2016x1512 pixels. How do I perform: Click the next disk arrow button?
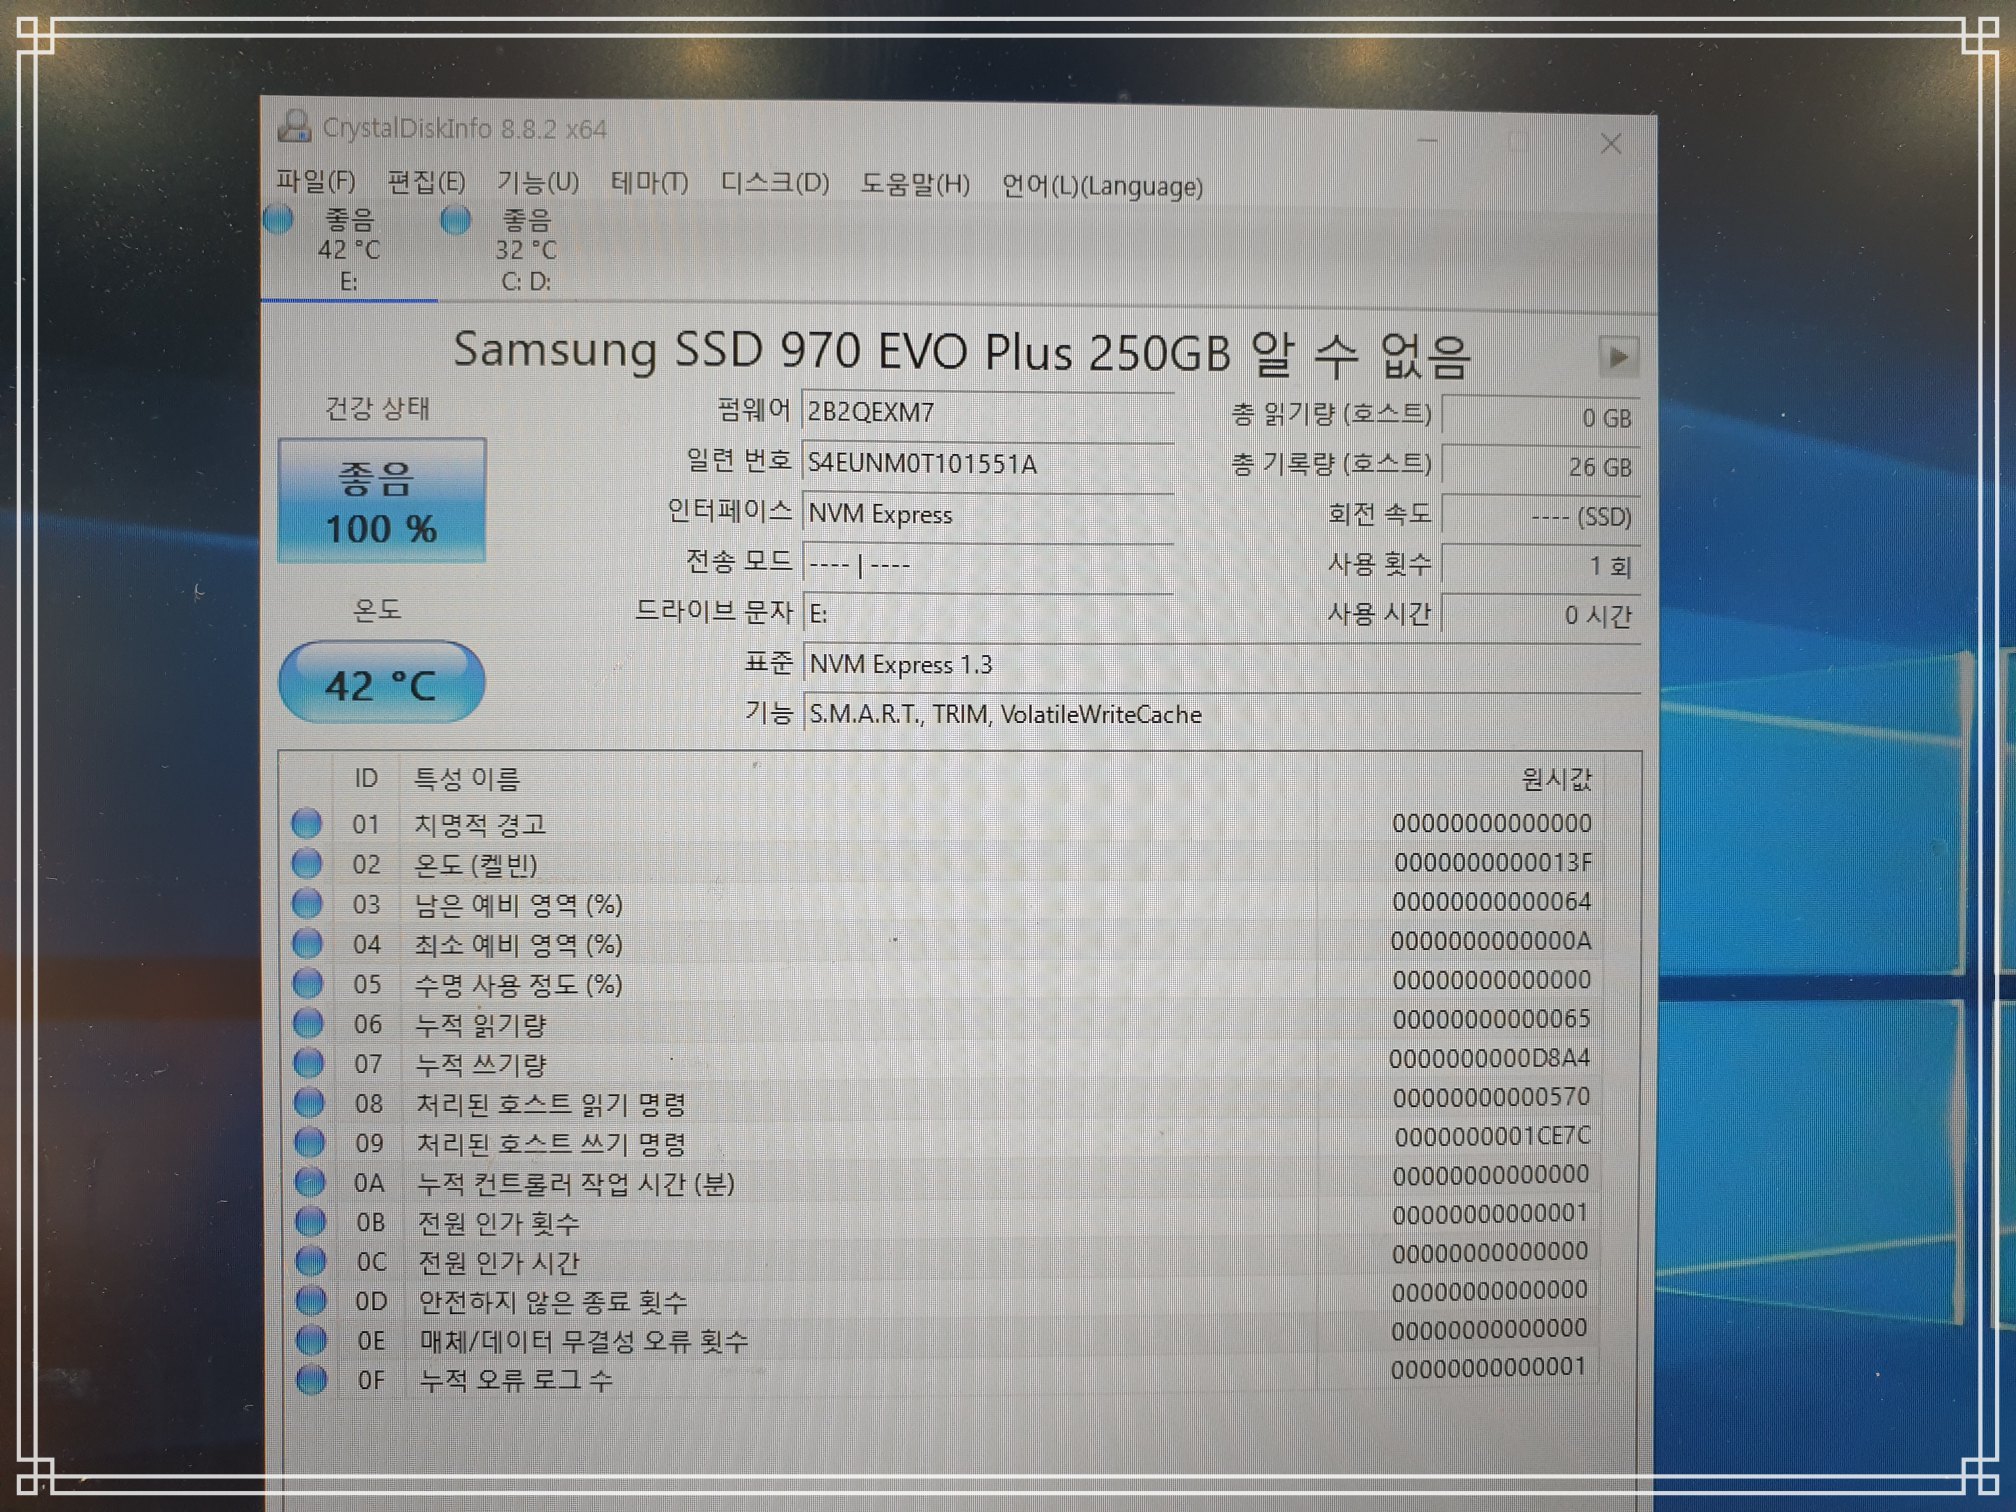click(x=1618, y=357)
